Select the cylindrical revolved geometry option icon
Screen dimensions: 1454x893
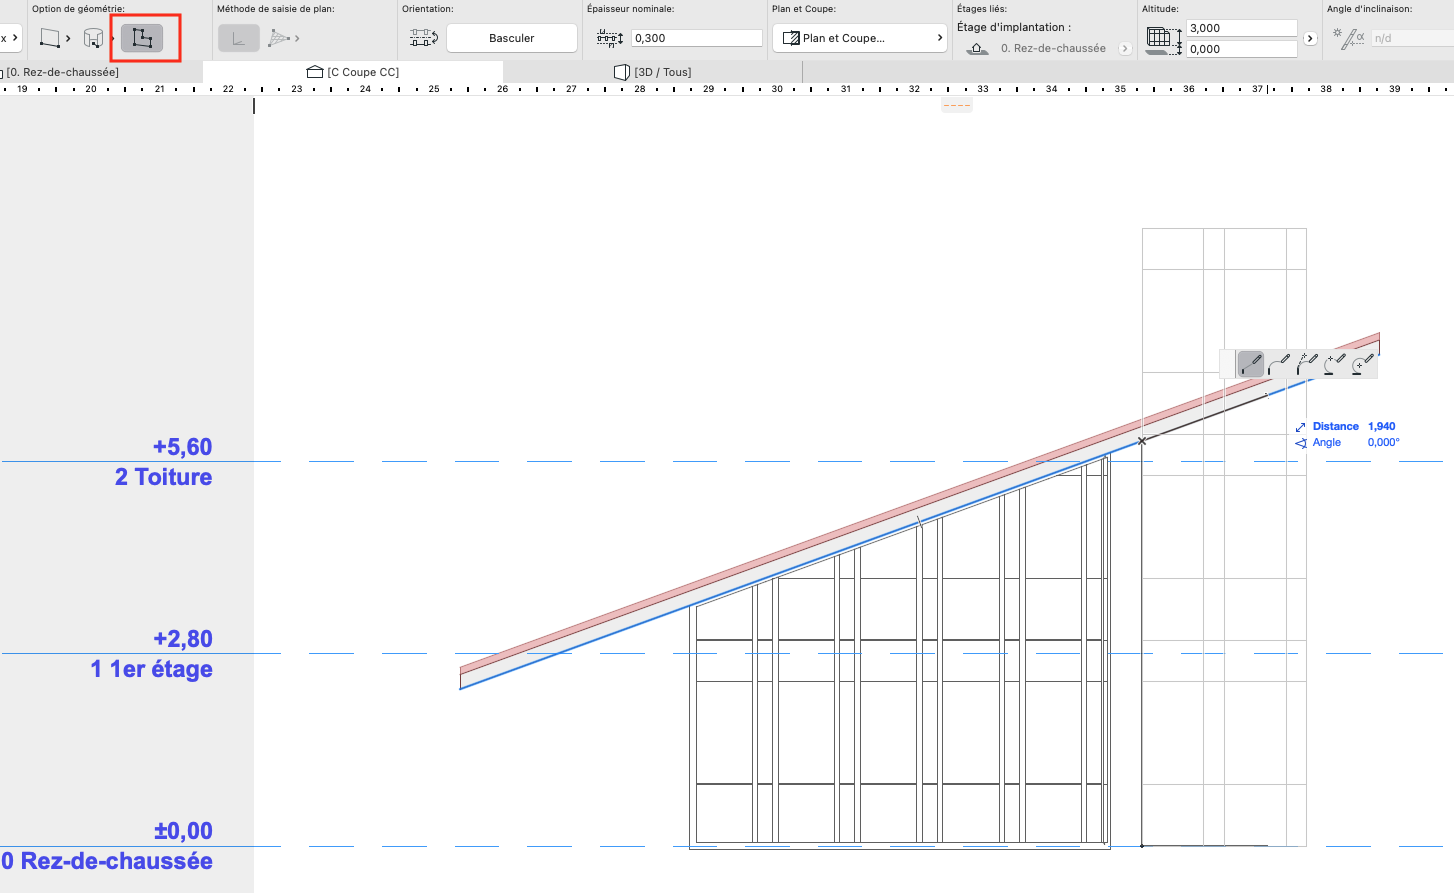[x=93, y=38]
